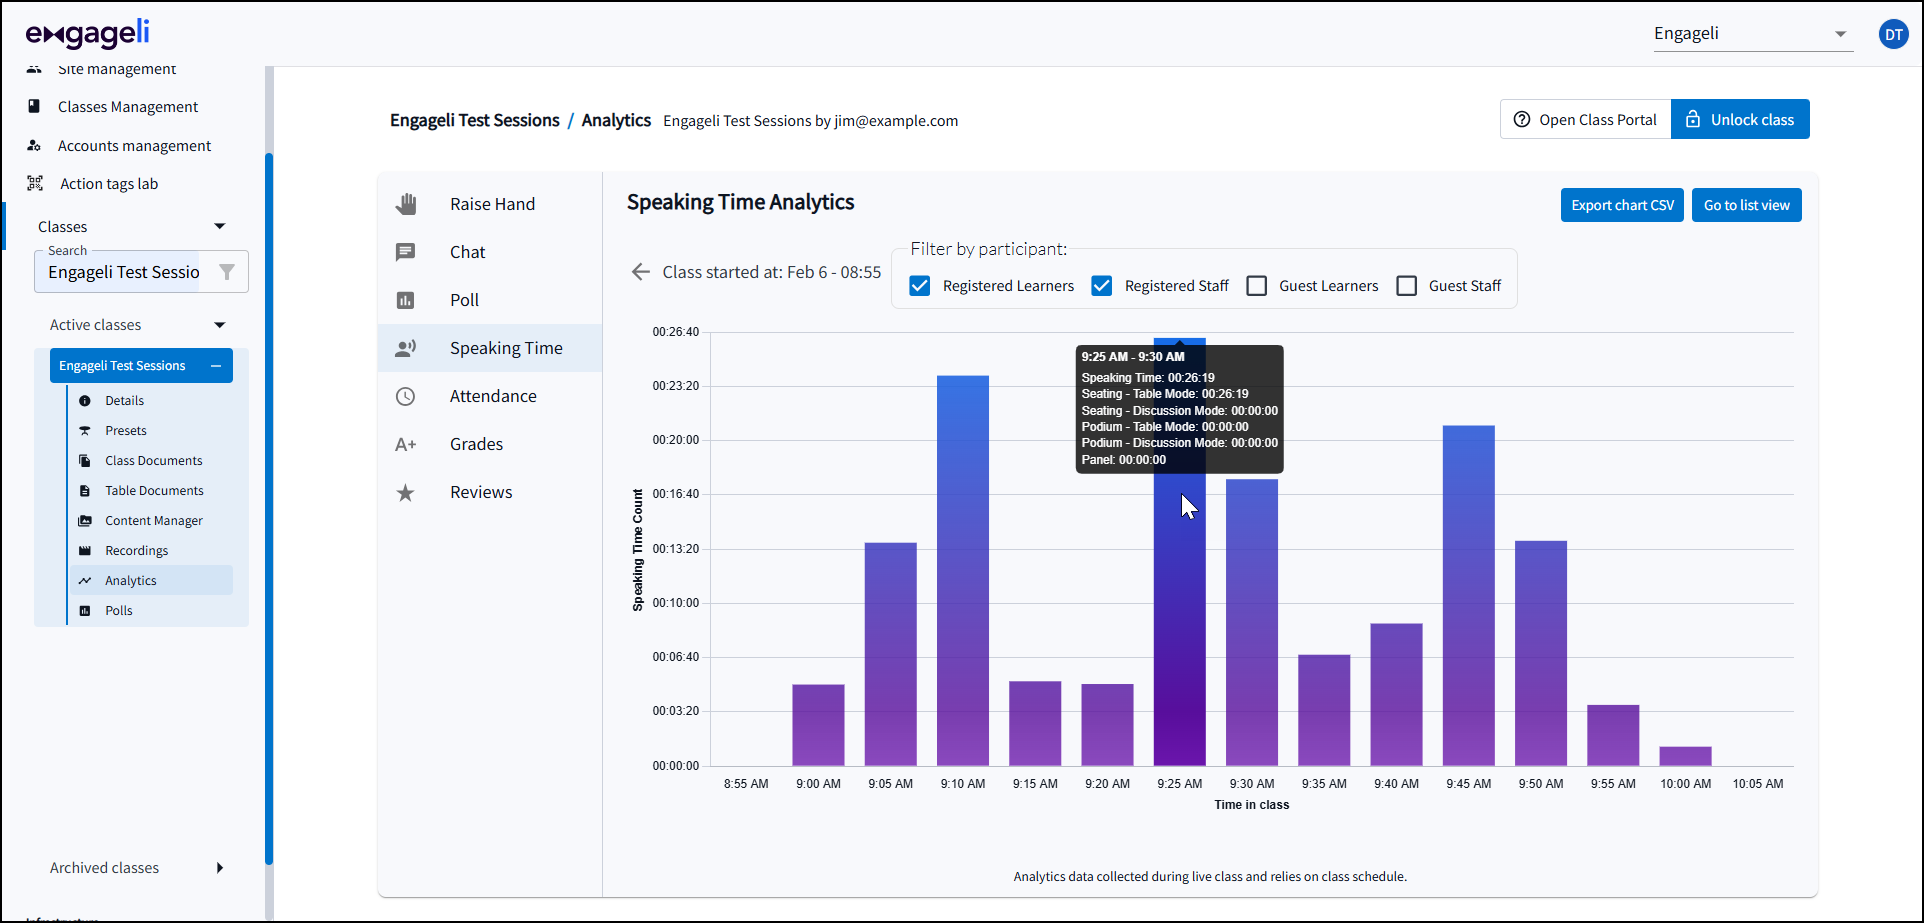
Task: Click the 9:50 AM speaking time bar
Action: click(x=1541, y=653)
